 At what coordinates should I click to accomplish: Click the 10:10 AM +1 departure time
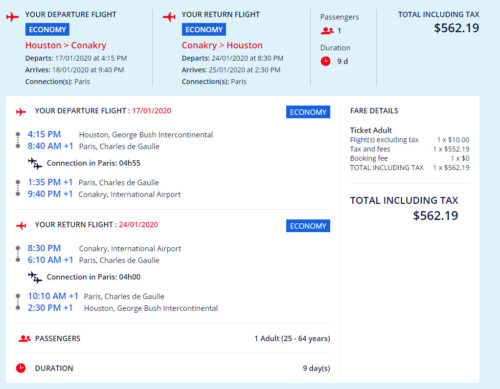(53, 296)
